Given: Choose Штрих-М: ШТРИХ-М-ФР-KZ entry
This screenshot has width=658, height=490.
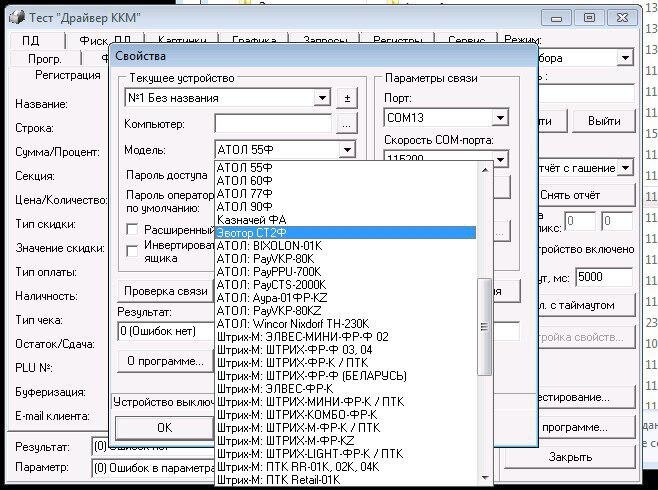Looking at the screenshot, I should point(346,441).
